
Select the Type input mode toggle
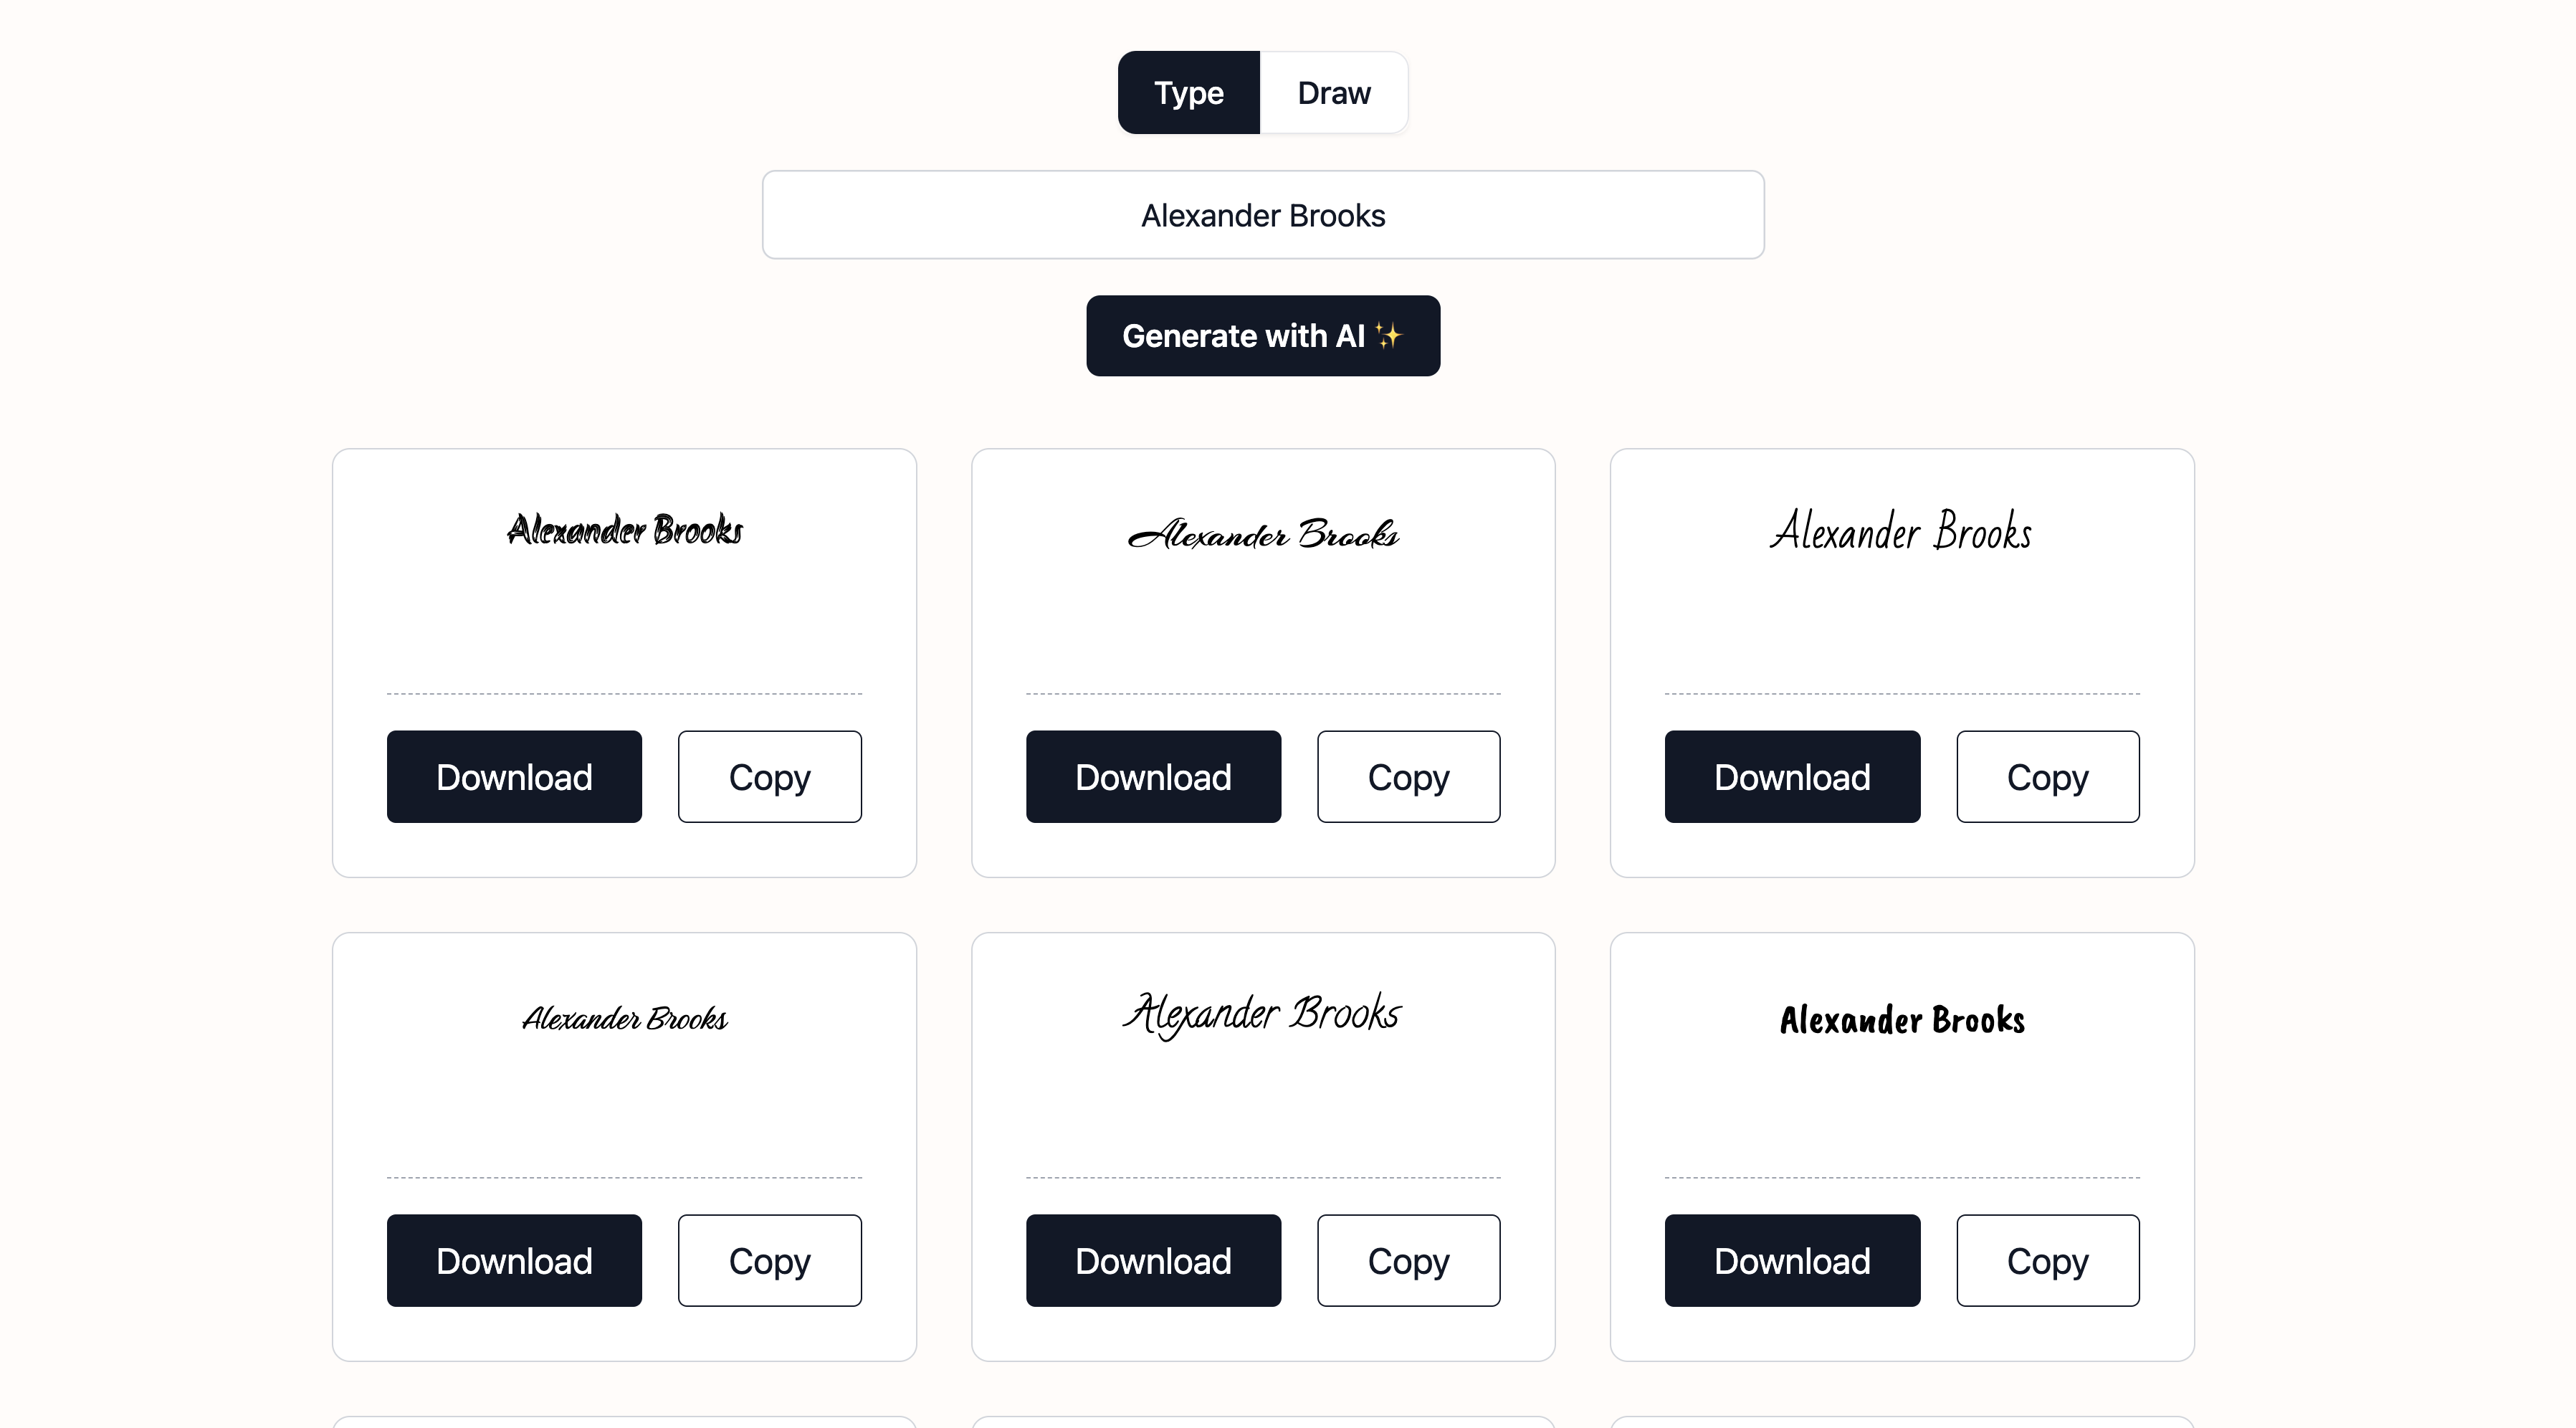(x=1188, y=93)
